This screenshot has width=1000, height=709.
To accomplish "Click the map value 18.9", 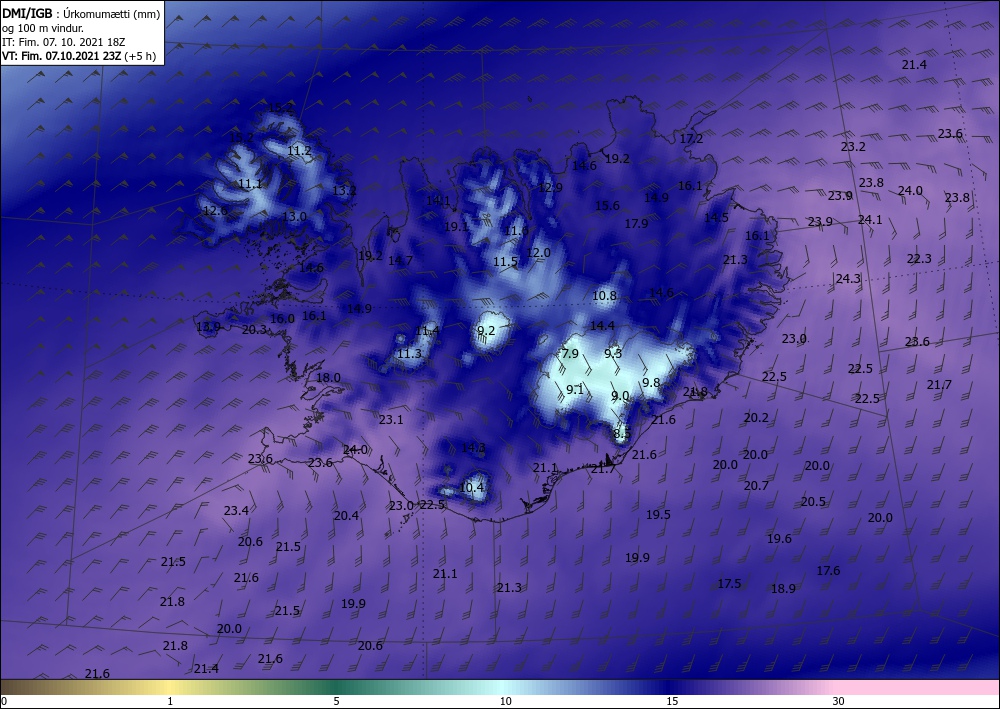I will [x=783, y=589].
